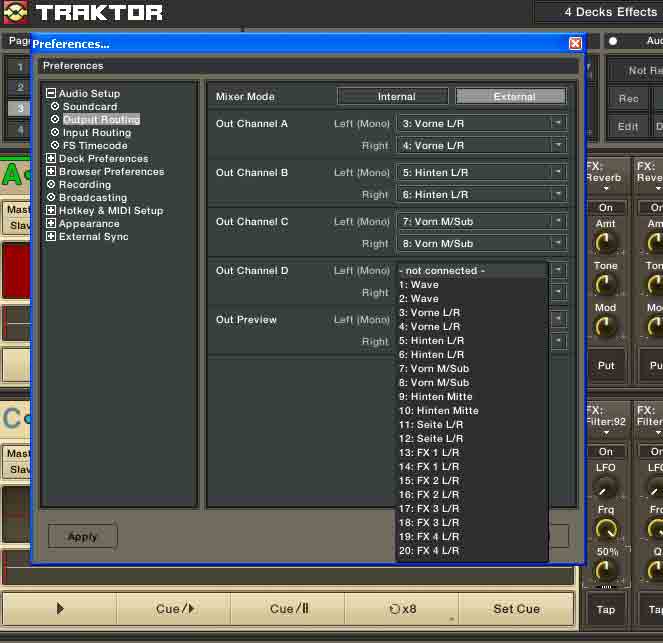Open Out Channel B Right dropdown
Screen dimensions: 663x643
[x=482, y=194]
